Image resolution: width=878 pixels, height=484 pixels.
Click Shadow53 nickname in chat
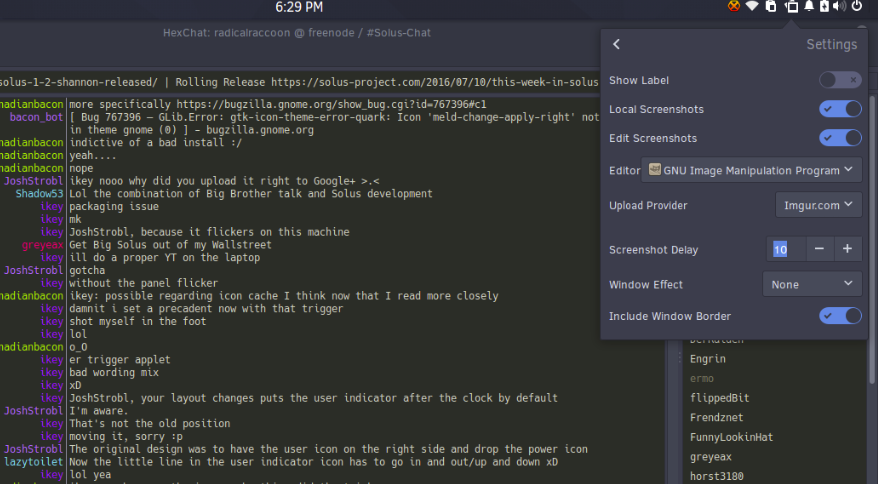(39, 194)
